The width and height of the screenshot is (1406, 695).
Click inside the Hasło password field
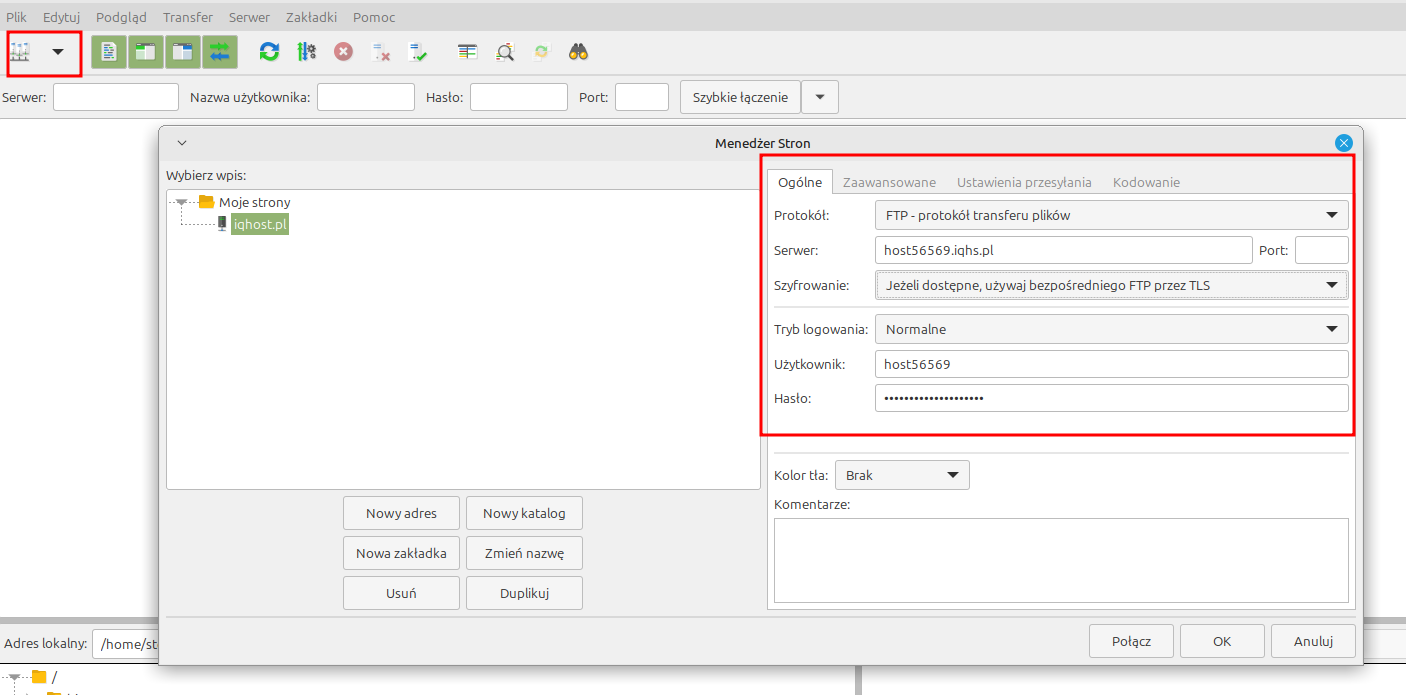1111,398
